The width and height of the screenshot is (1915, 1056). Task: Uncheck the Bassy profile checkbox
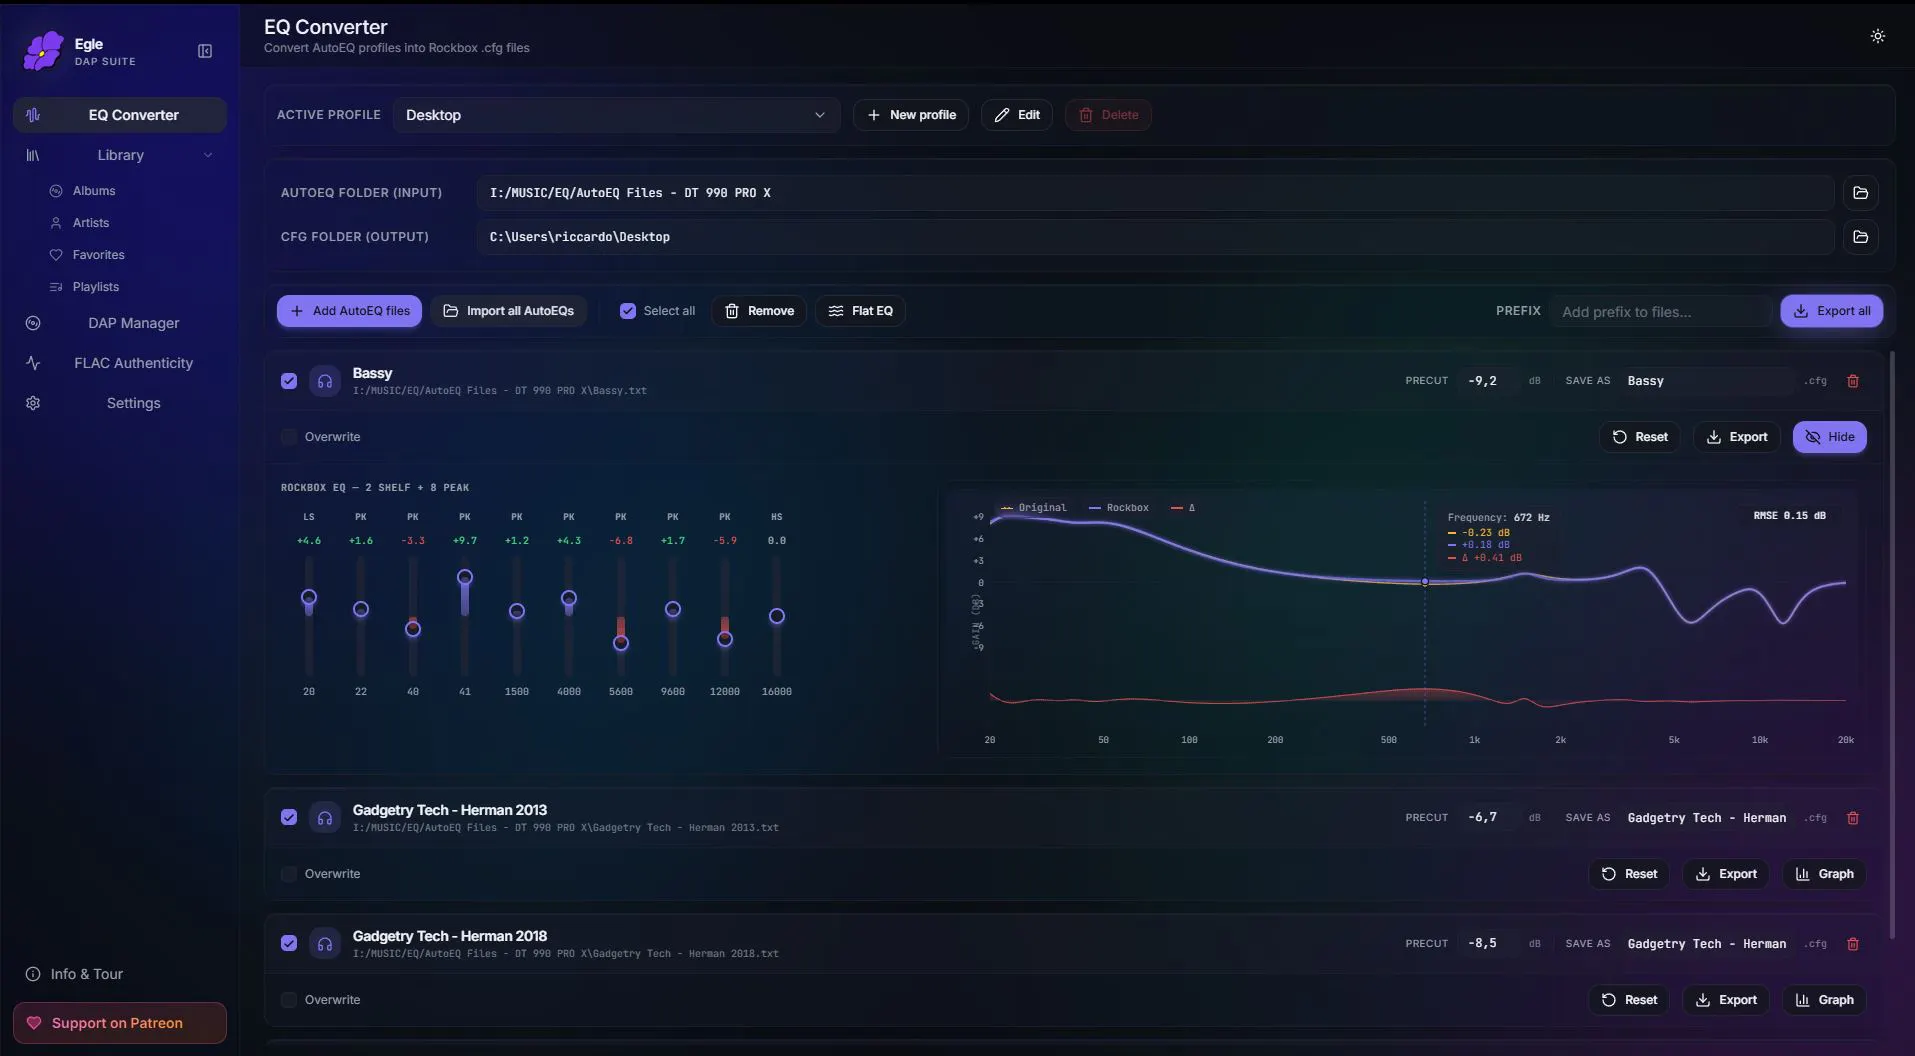point(289,381)
